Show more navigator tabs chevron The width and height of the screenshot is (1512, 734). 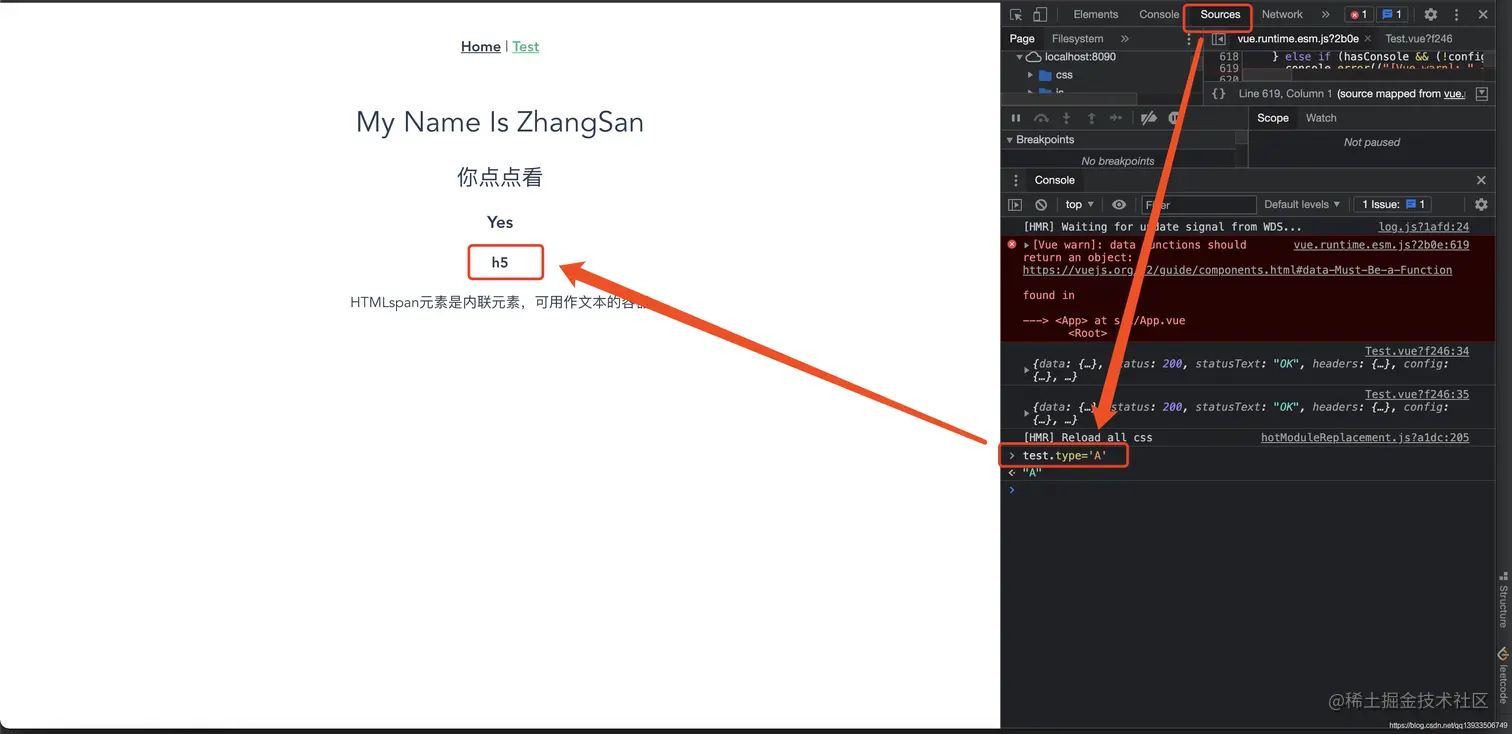[1124, 39]
